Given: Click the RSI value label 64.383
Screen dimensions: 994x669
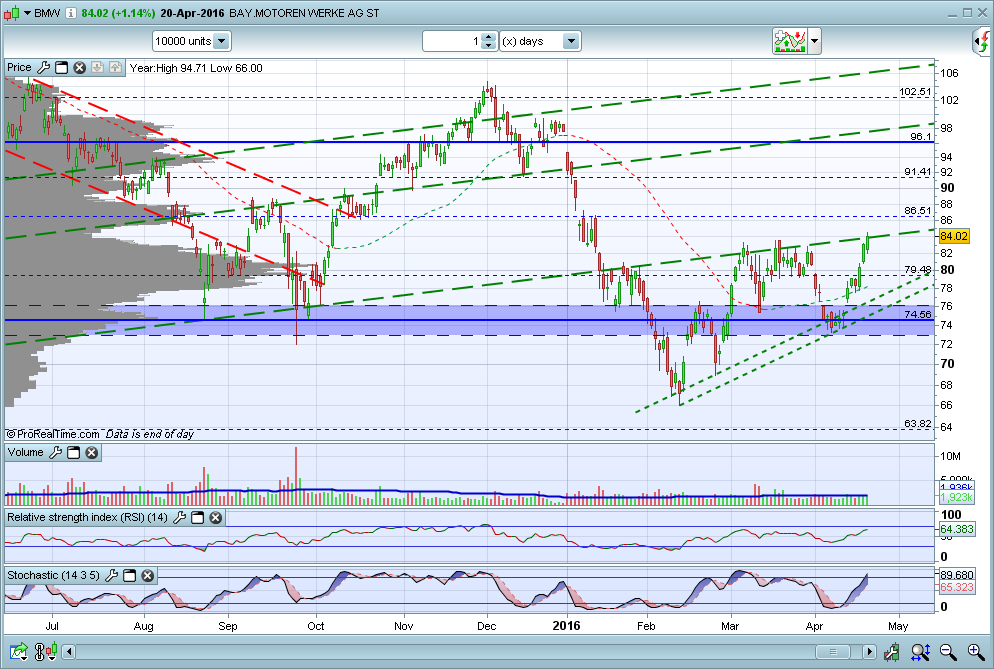Looking at the screenshot, I should [x=956, y=529].
